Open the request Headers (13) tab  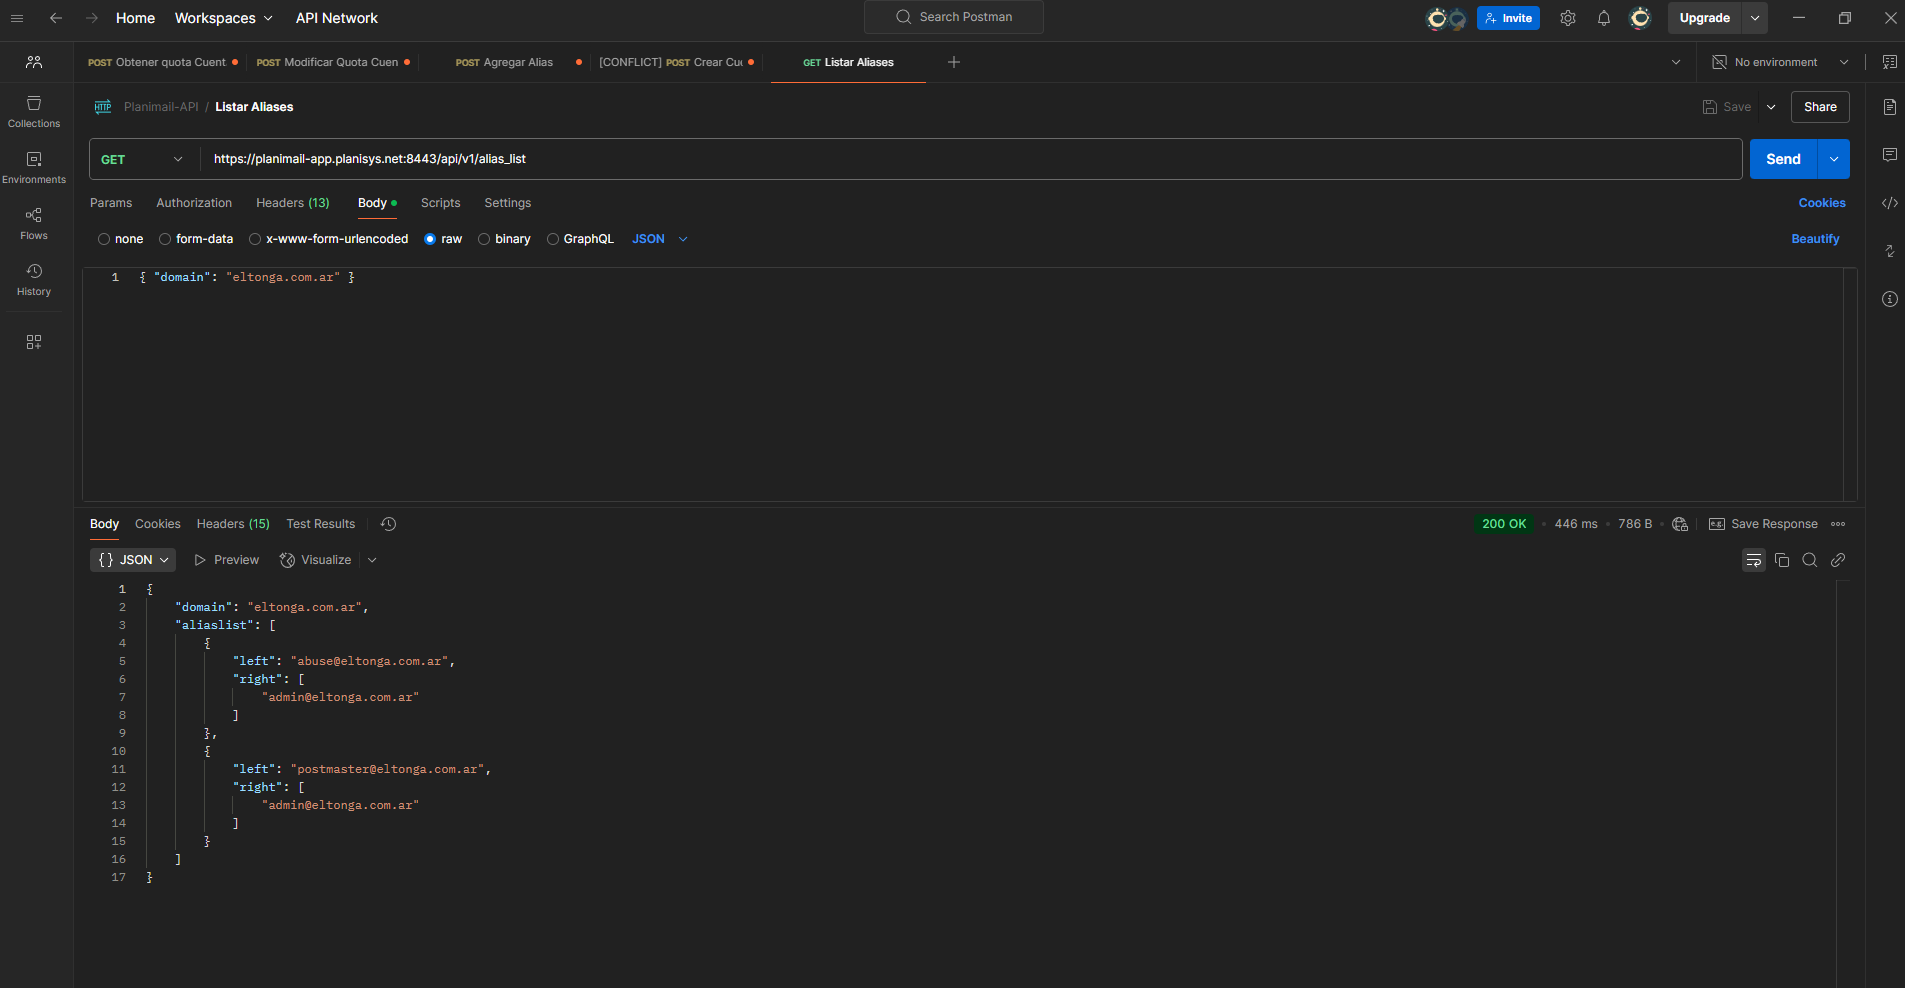coord(293,203)
